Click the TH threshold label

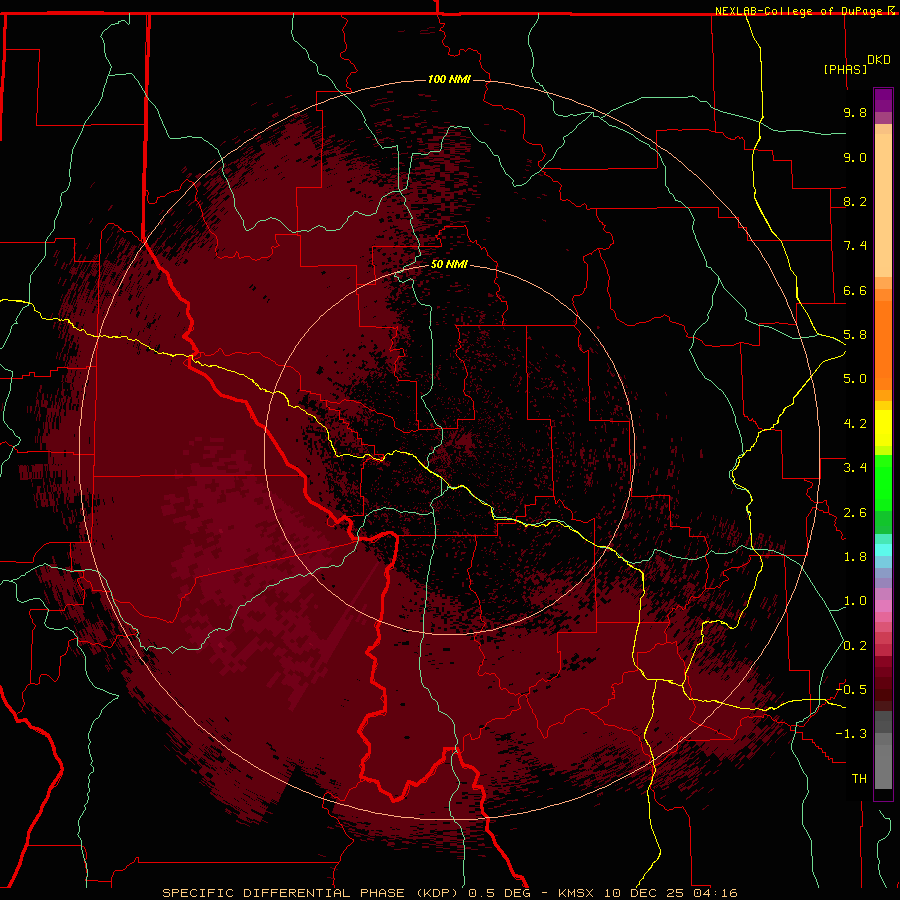(859, 779)
